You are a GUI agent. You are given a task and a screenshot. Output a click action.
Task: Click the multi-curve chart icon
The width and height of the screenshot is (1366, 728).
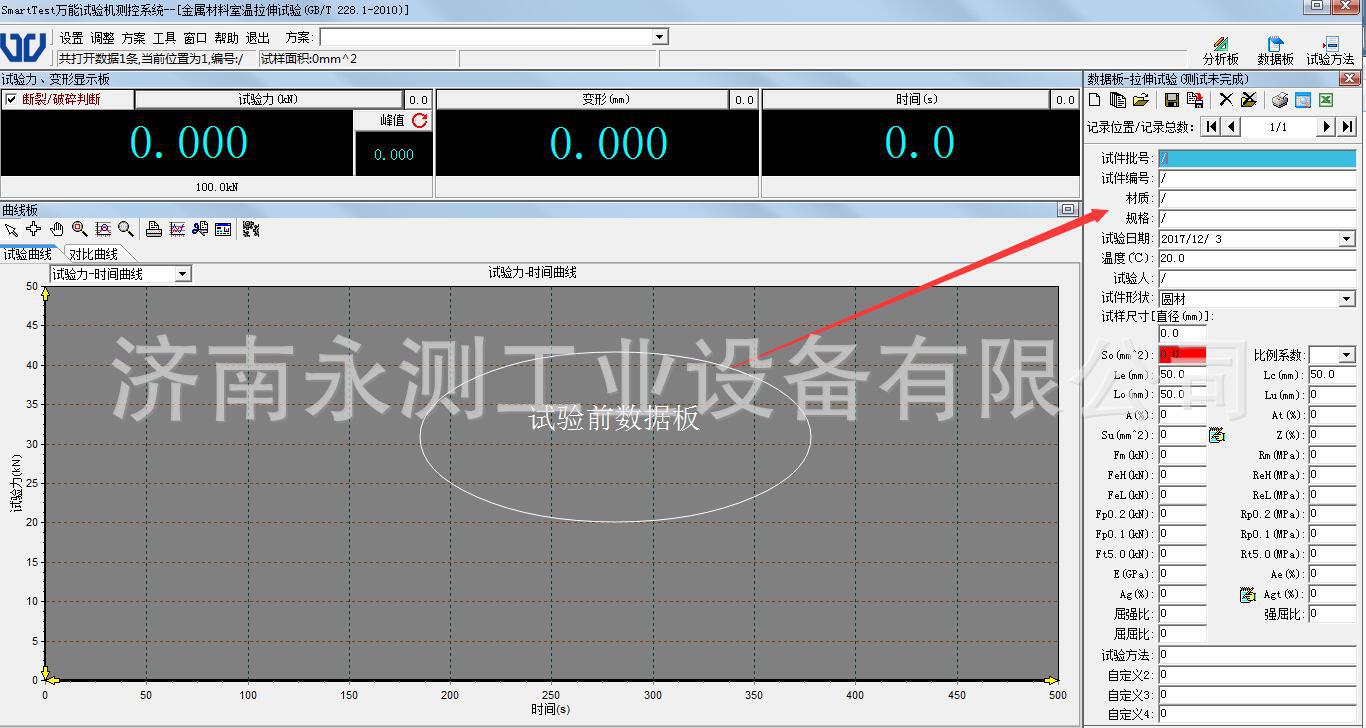point(177,229)
